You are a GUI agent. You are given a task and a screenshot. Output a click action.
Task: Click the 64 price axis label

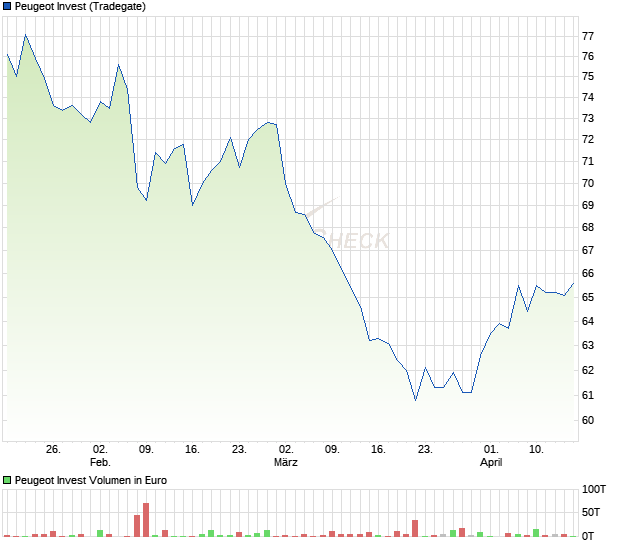coord(588,321)
